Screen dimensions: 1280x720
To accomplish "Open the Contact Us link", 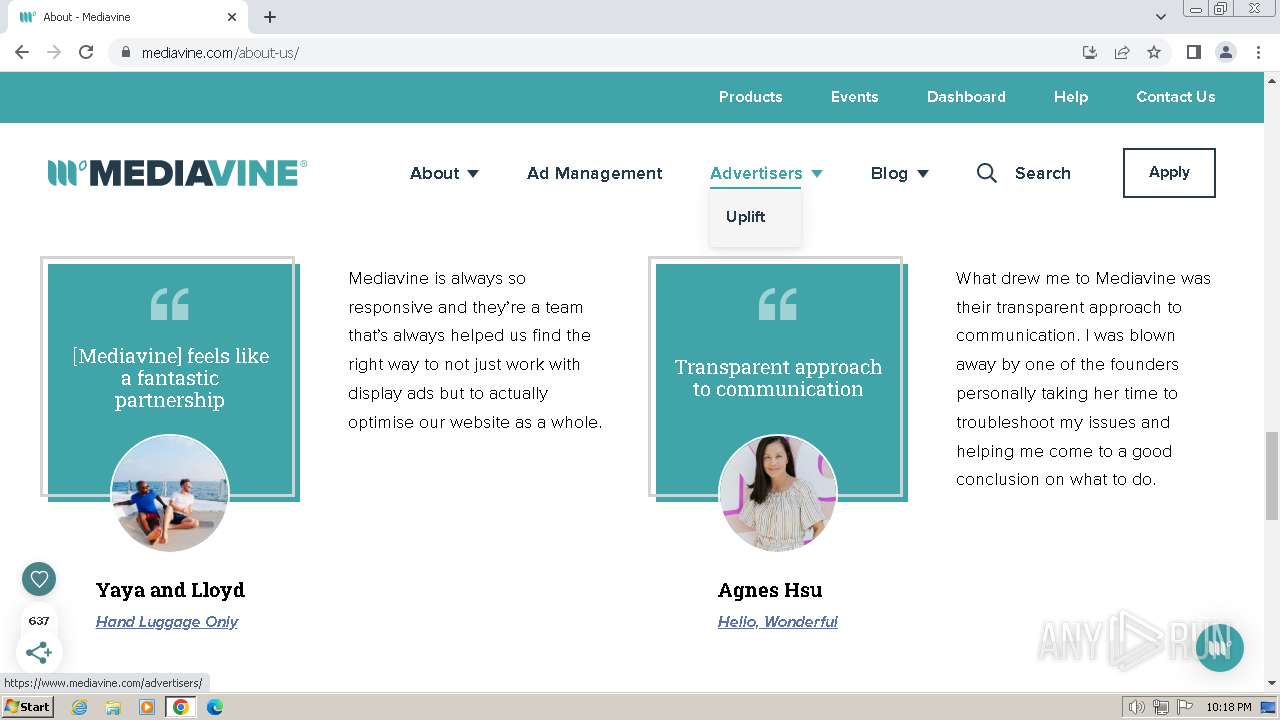I will coord(1176,97).
